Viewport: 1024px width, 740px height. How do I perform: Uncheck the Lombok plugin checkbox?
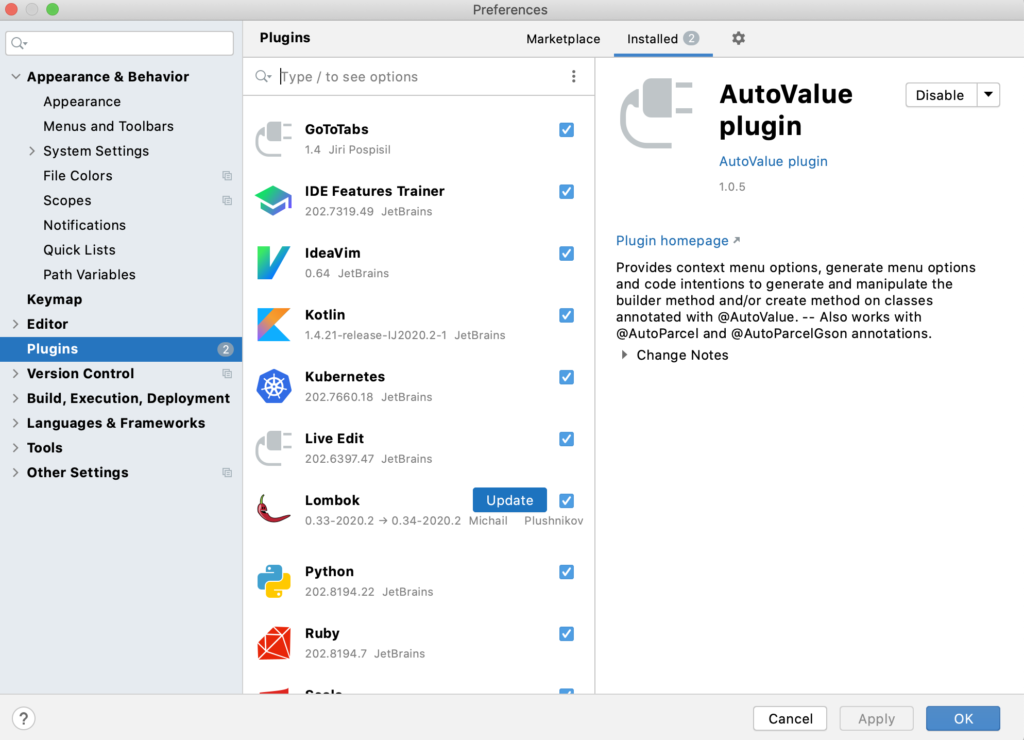click(x=566, y=500)
